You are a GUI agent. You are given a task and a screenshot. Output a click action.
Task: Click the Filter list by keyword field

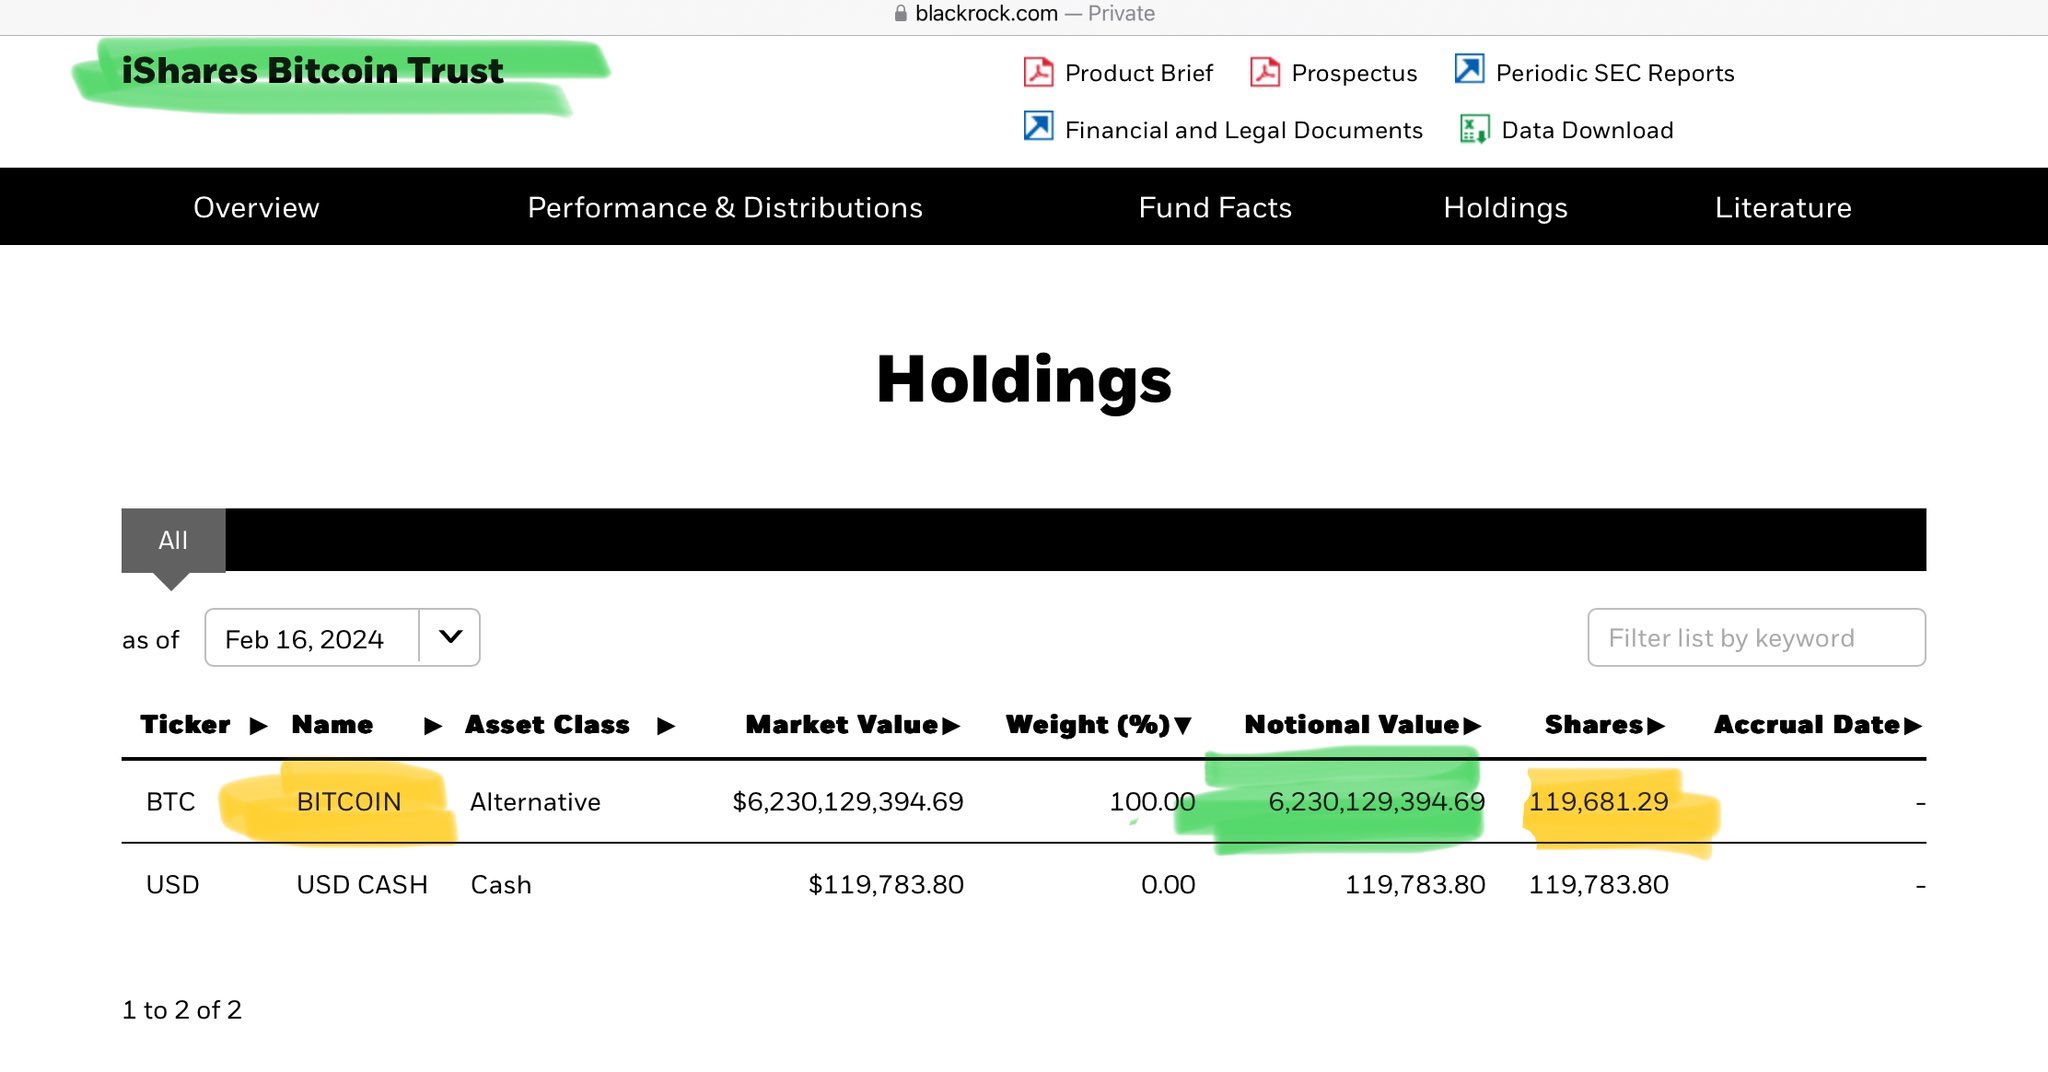1756,637
